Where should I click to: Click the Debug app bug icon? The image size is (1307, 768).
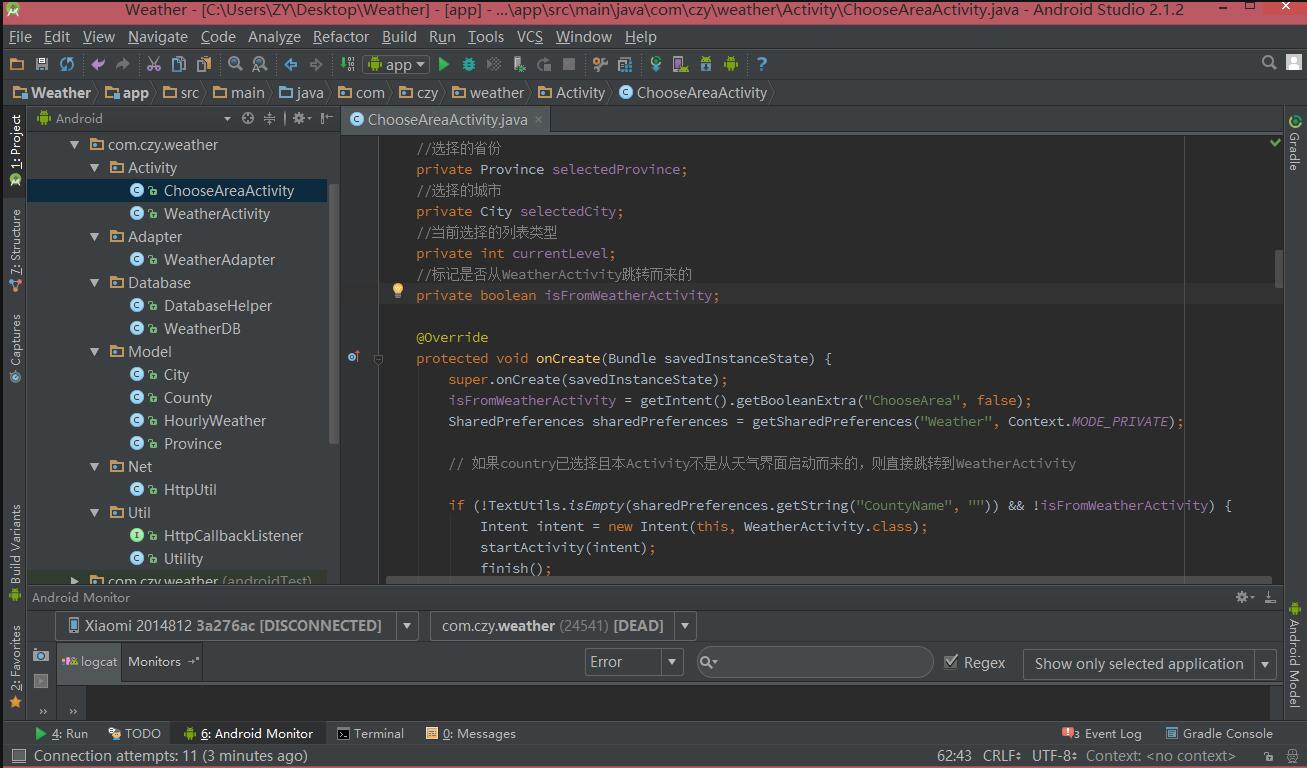point(469,64)
